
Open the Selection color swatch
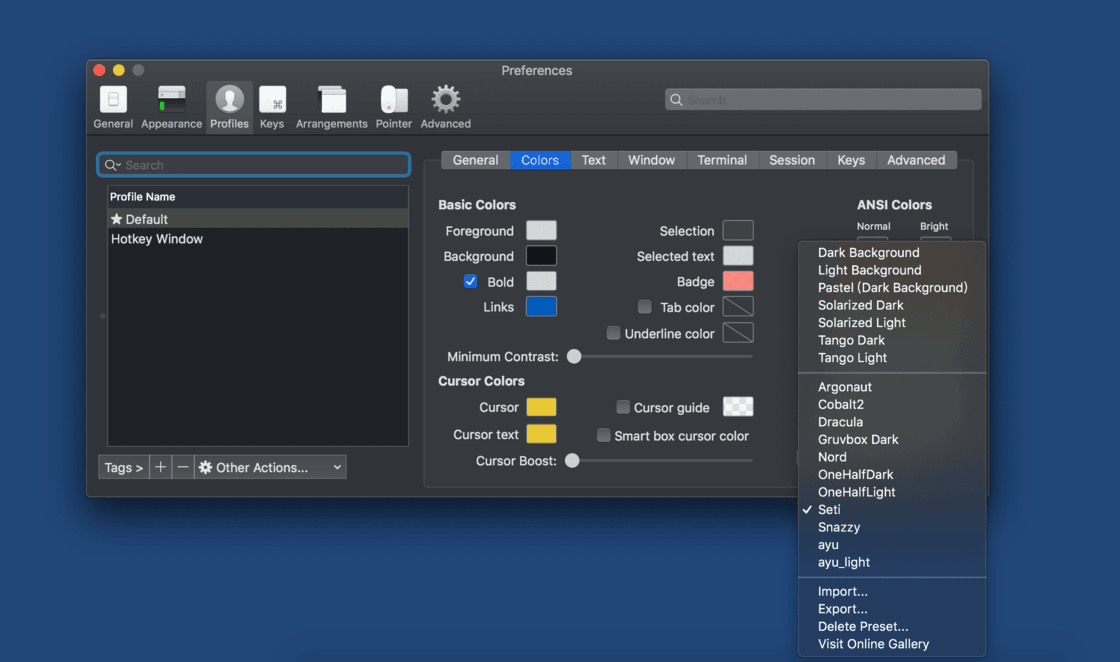tap(738, 231)
